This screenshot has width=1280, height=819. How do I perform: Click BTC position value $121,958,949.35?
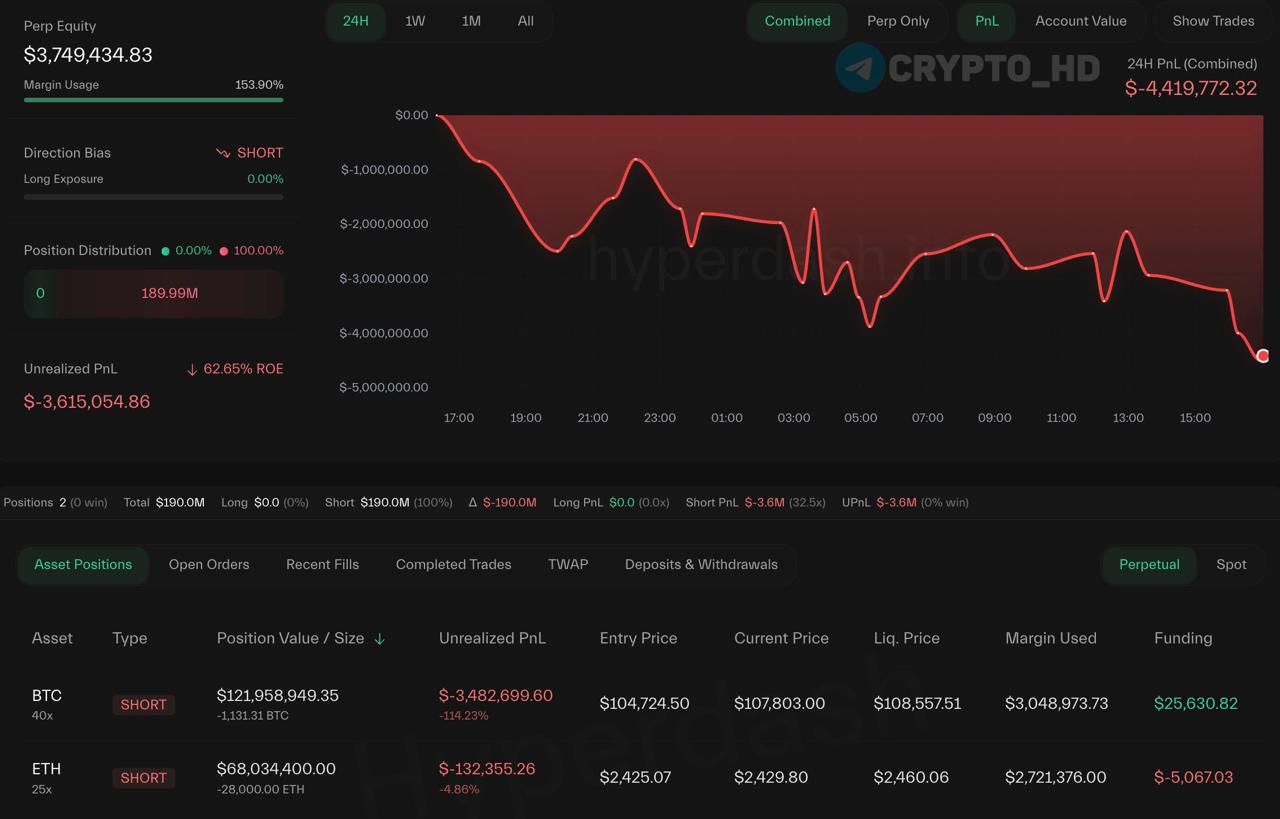coord(278,696)
